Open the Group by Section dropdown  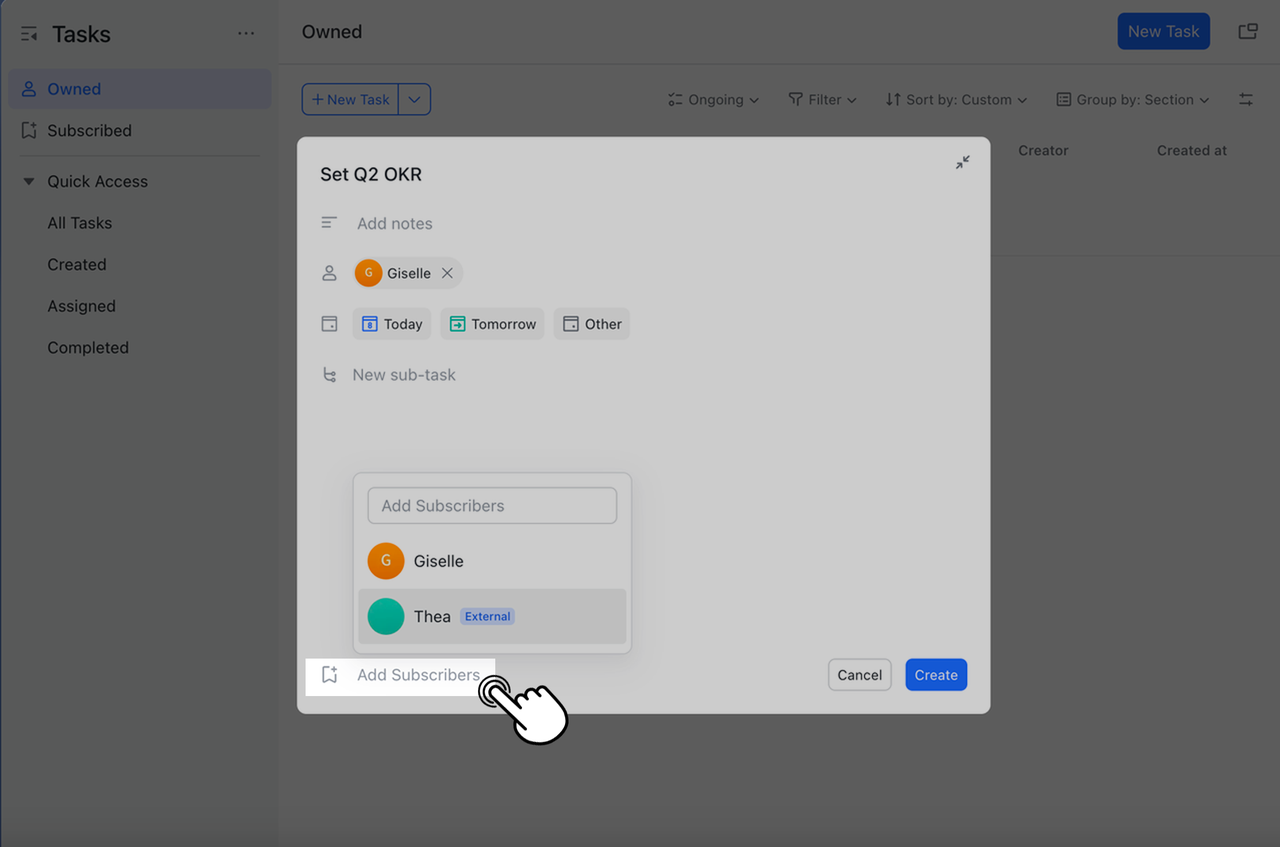pos(1131,99)
